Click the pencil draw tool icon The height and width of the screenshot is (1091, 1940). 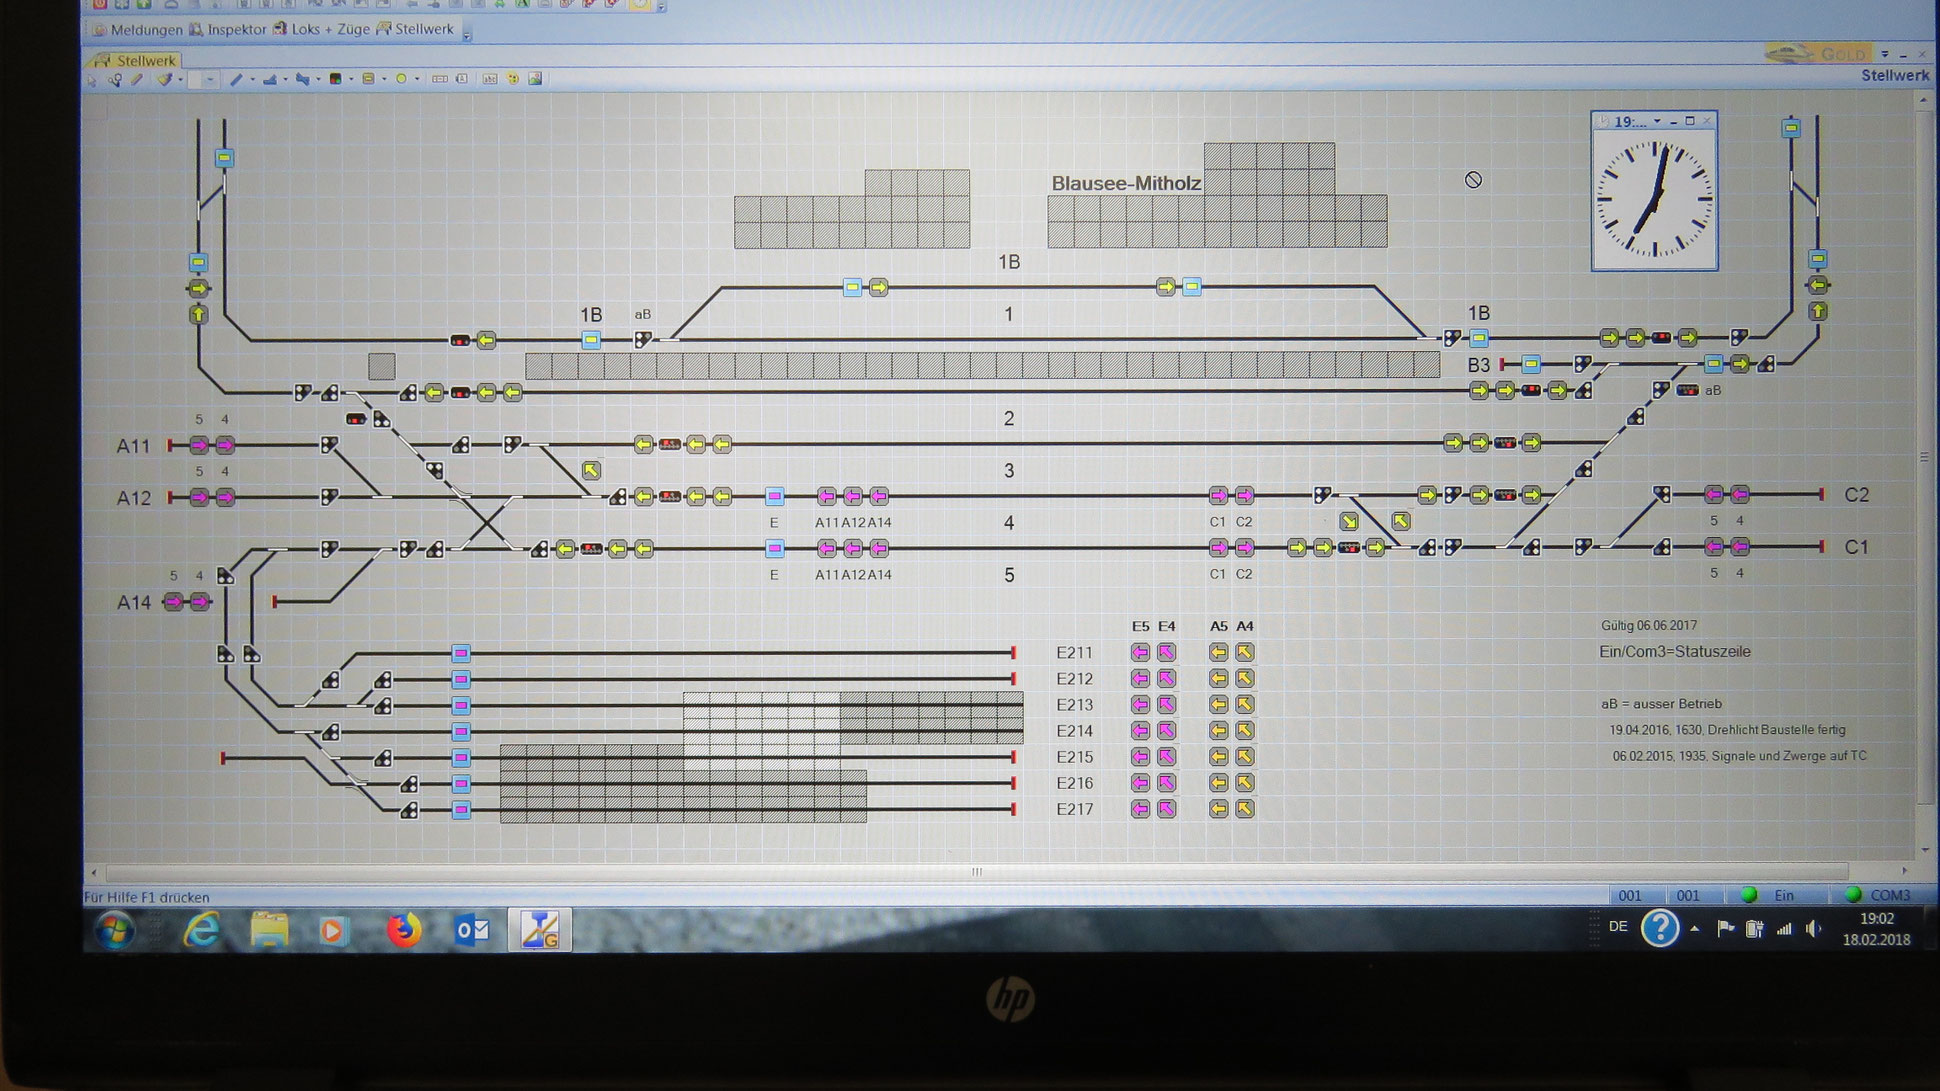(136, 79)
